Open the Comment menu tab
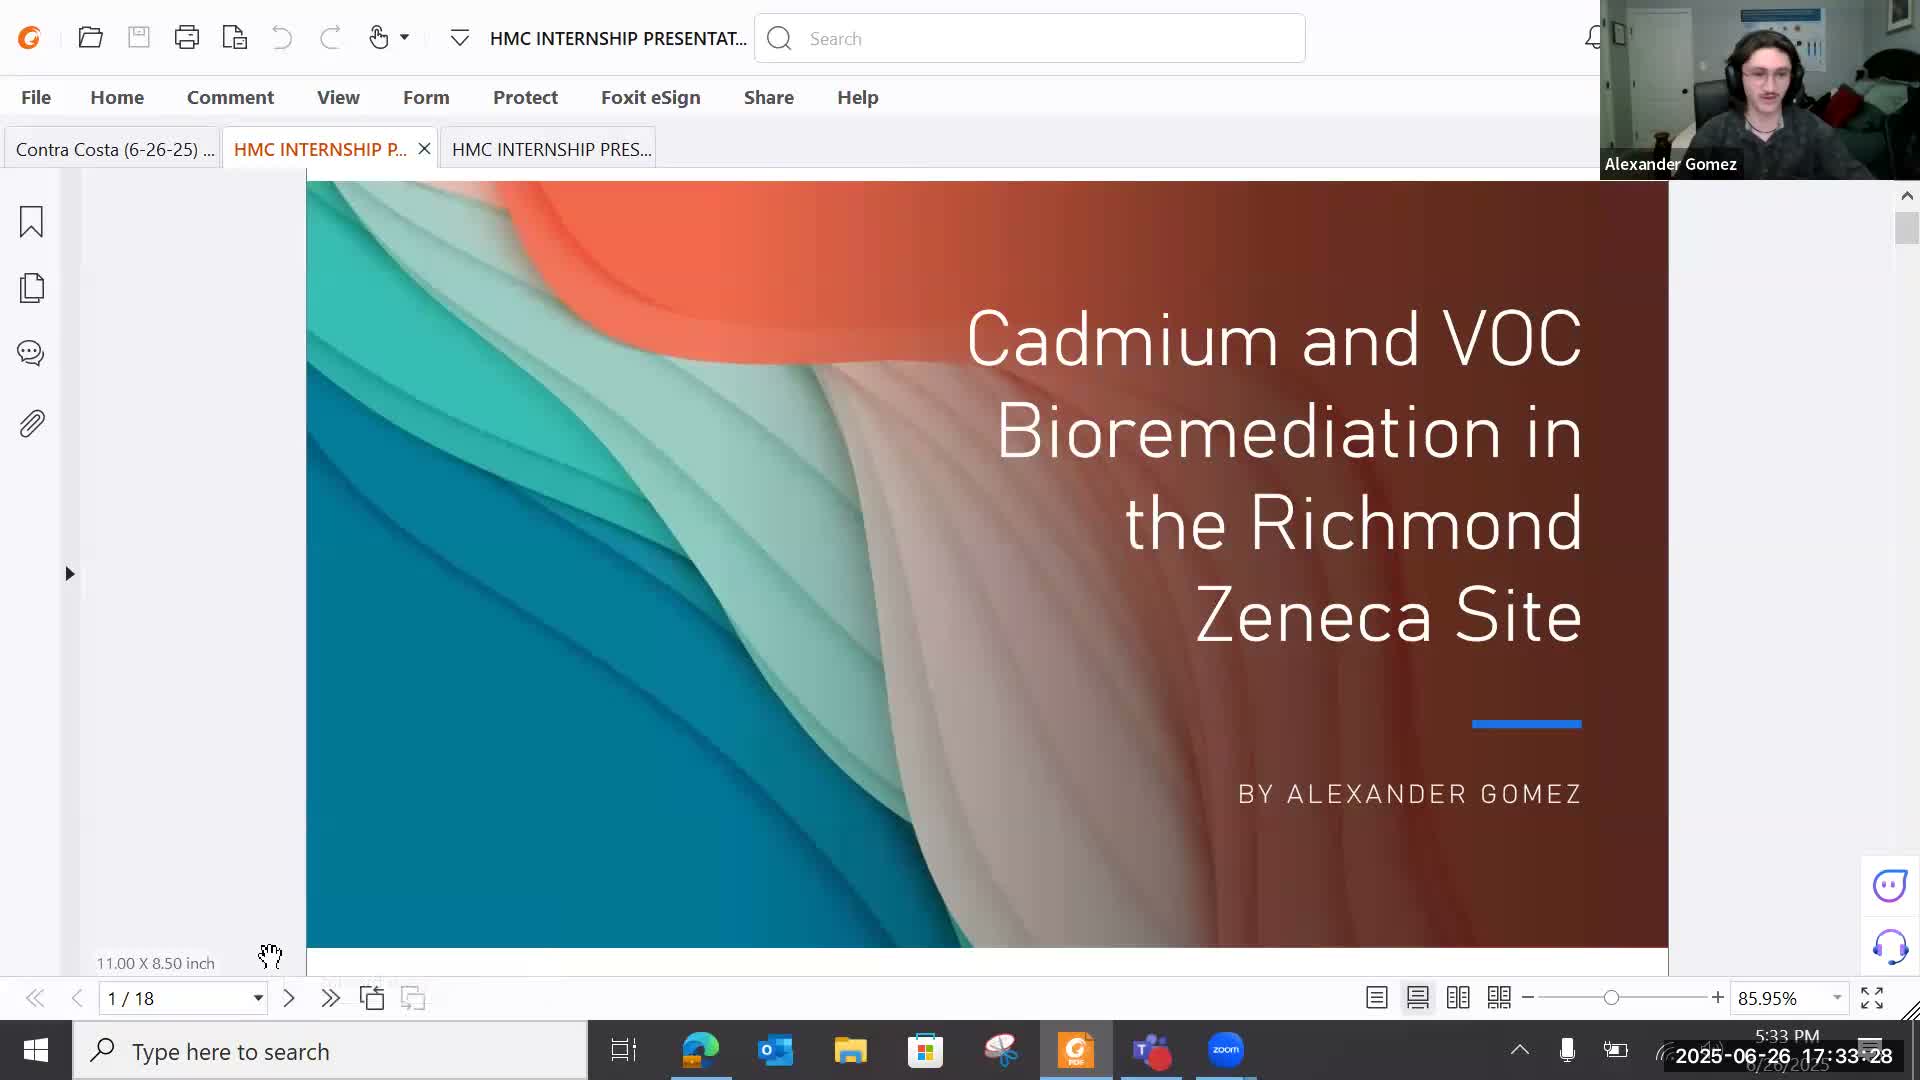Screen dimensions: 1920x1080 (x=230, y=97)
